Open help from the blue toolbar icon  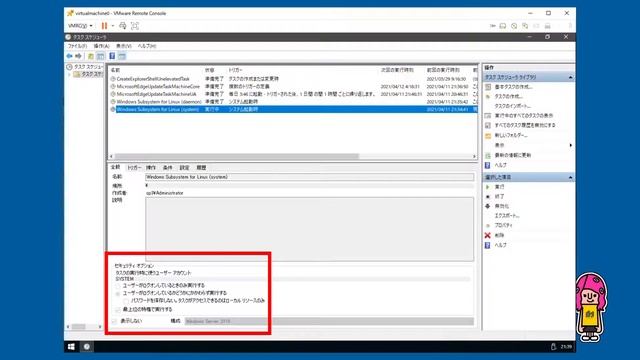(x=112, y=56)
